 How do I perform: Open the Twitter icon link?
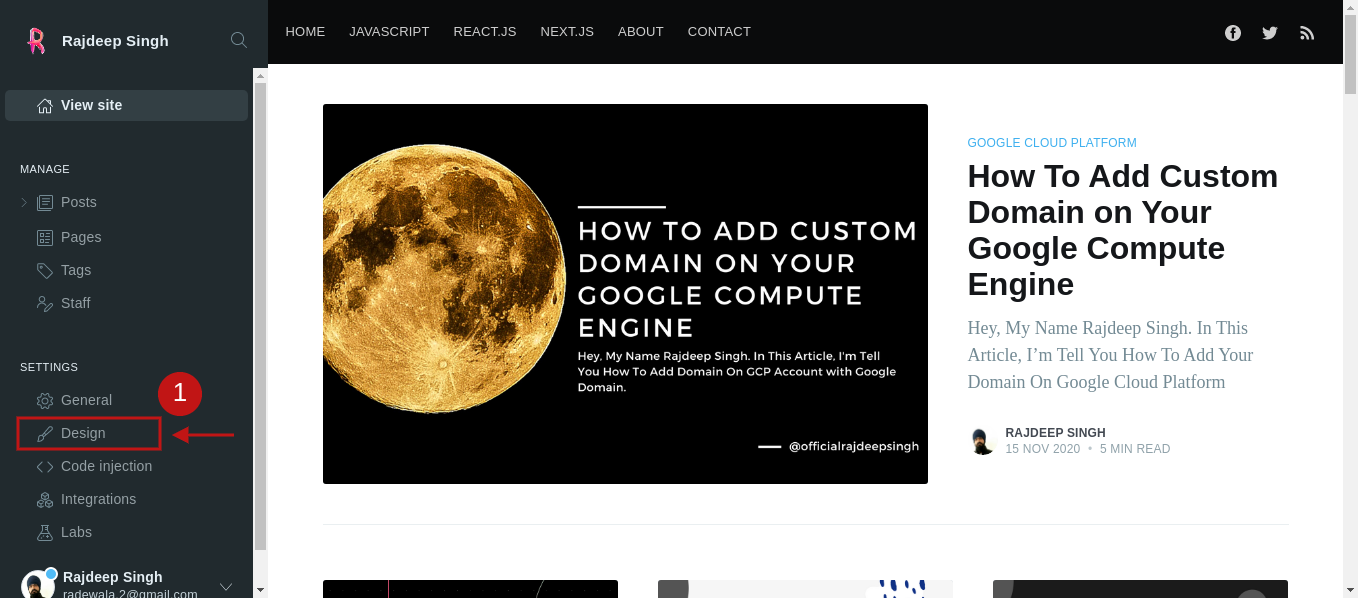click(x=1270, y=33)
